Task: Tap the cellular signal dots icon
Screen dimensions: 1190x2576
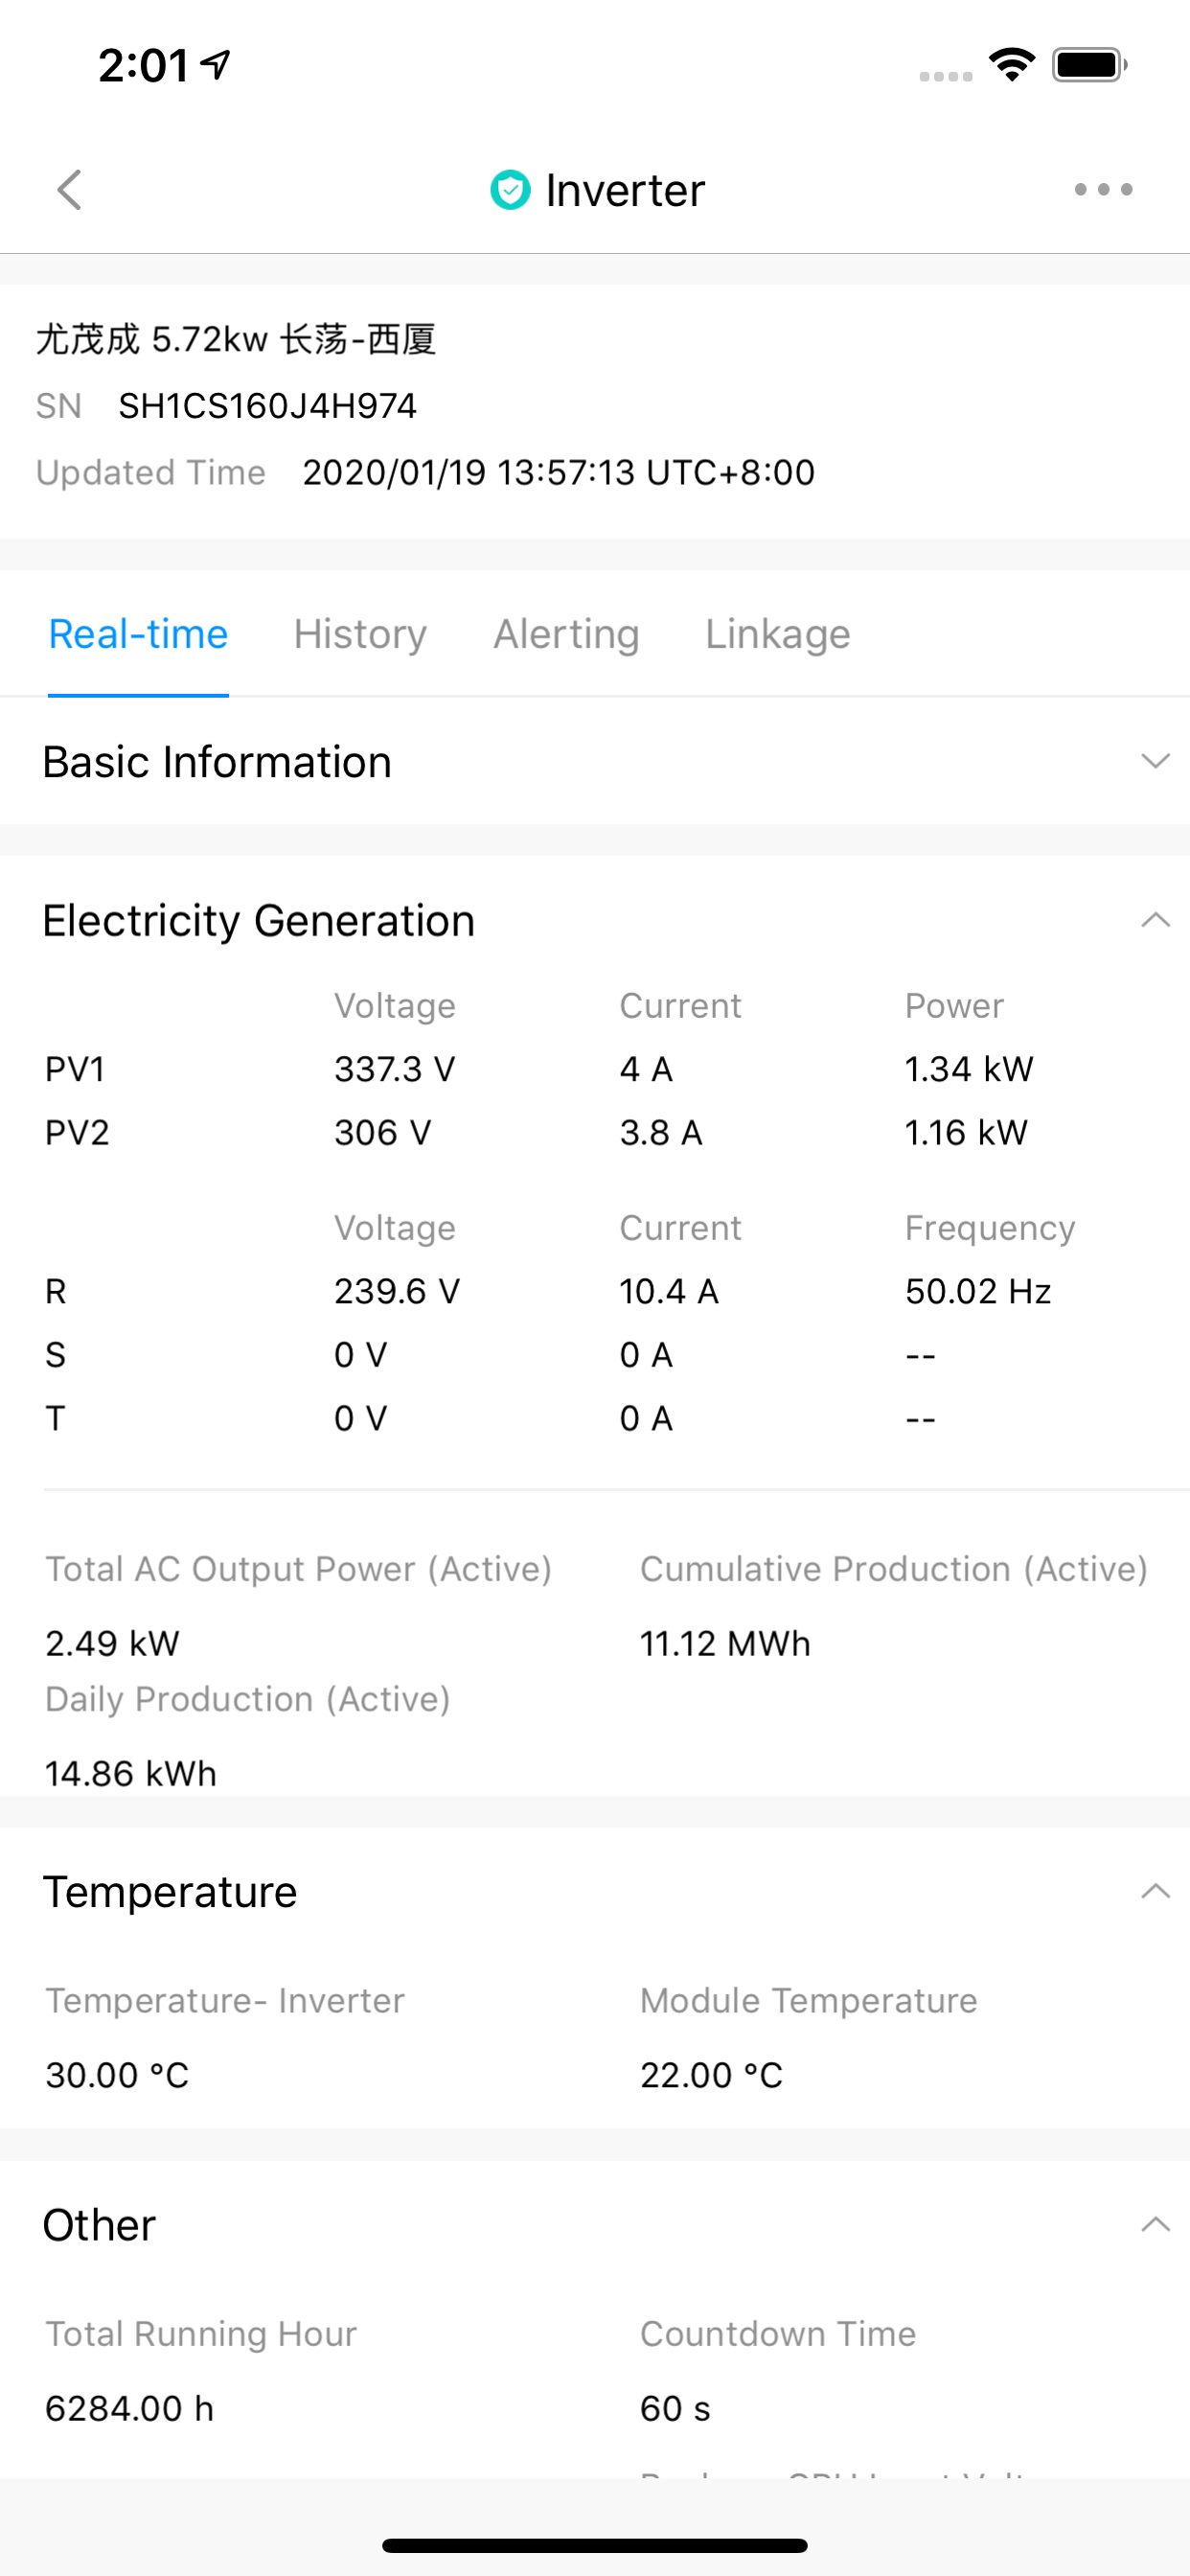Action: (946, 76)
